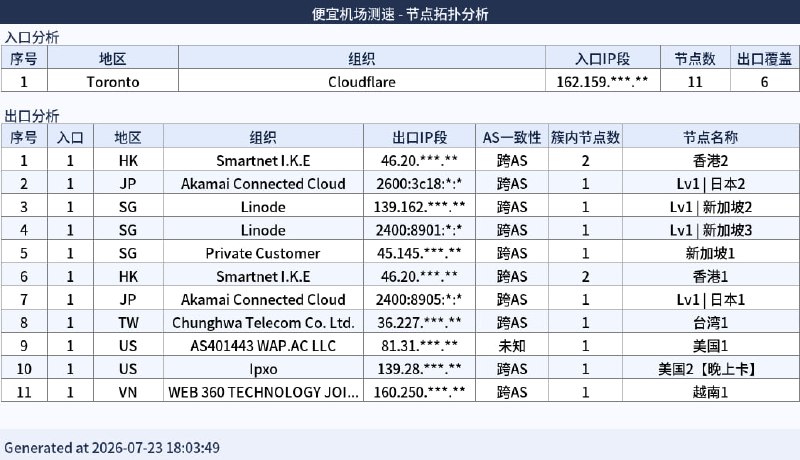Click the 入口IP段 column header
800x460 pixels.
[603, 58]
